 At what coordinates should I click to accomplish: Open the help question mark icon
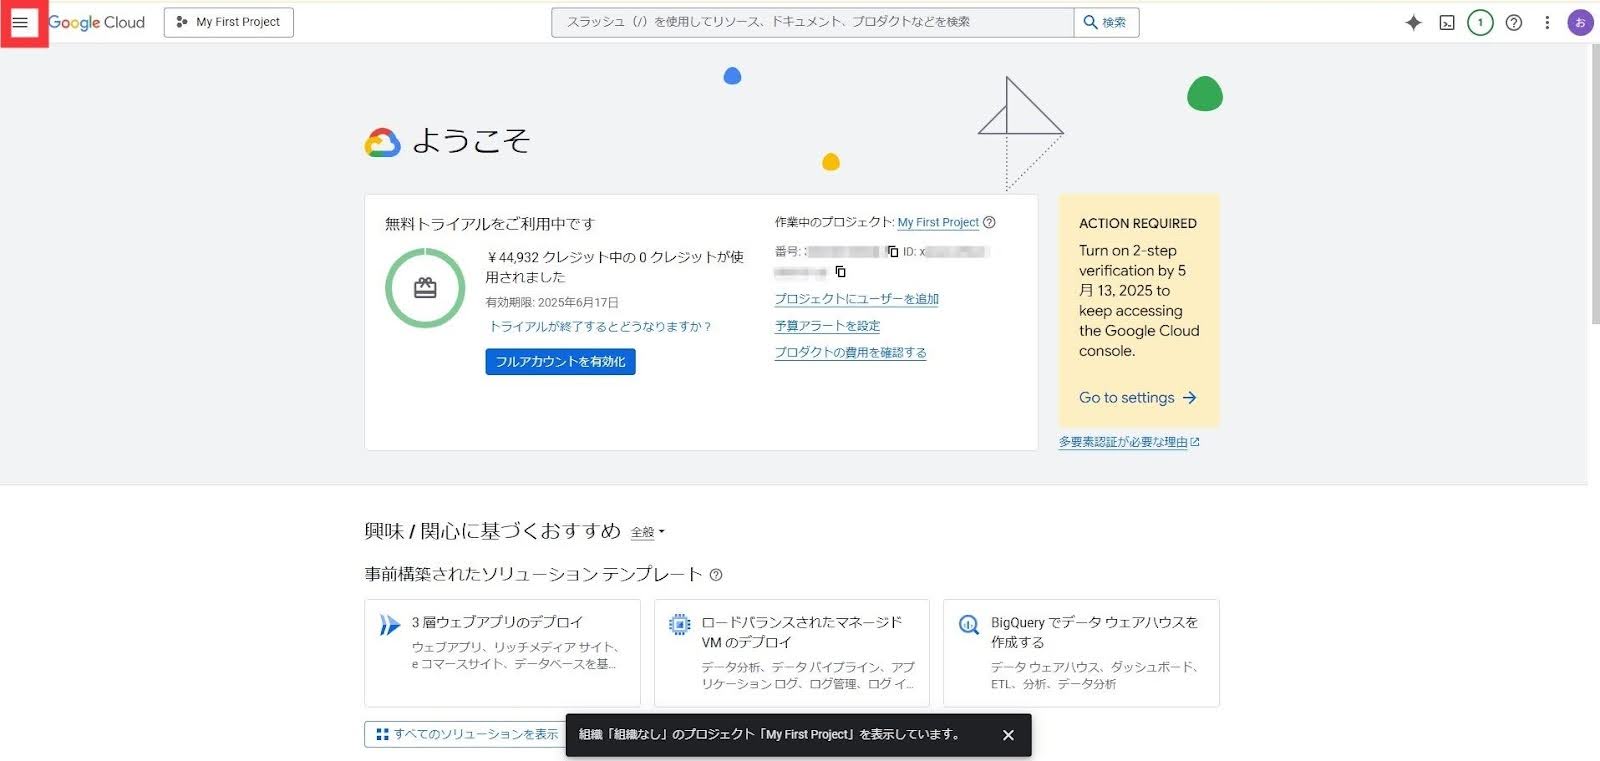click(1514, 22)
